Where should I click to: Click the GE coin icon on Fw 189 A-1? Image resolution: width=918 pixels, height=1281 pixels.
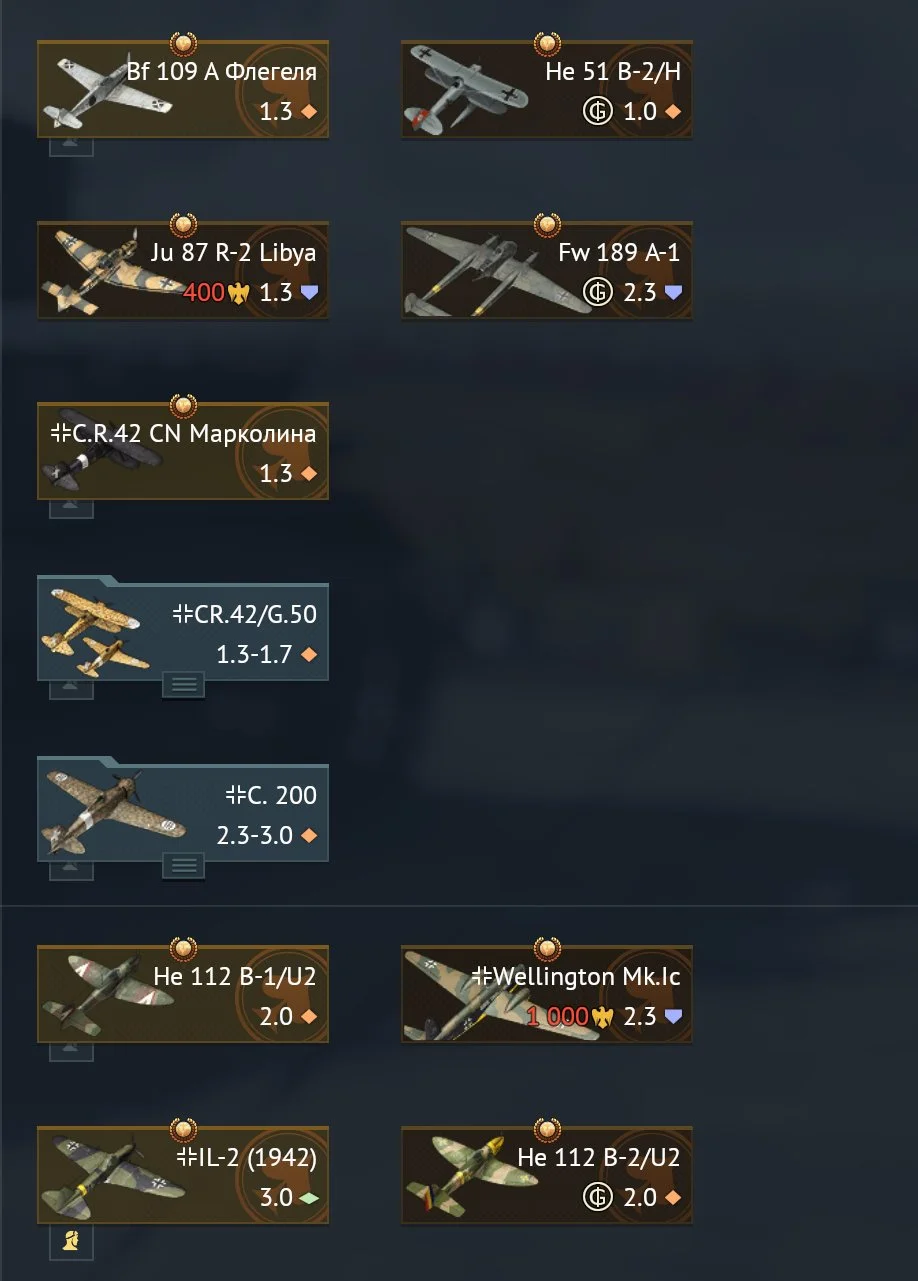click(597, 292)
